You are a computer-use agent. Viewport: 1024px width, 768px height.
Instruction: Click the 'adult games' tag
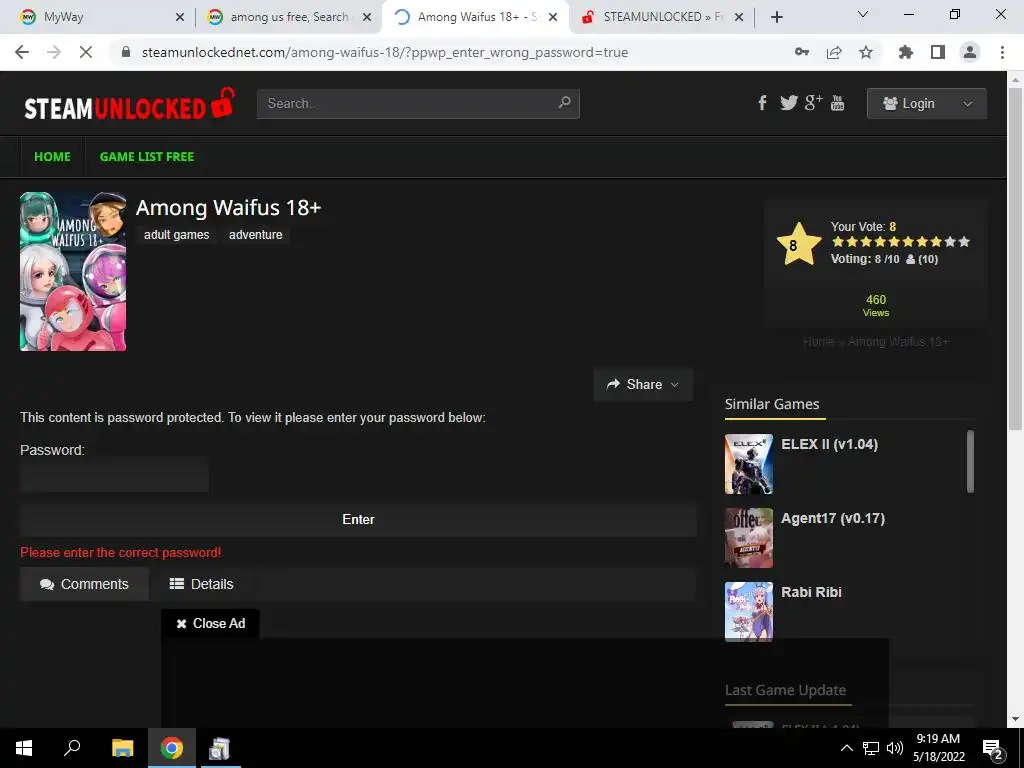pos(176,234)
